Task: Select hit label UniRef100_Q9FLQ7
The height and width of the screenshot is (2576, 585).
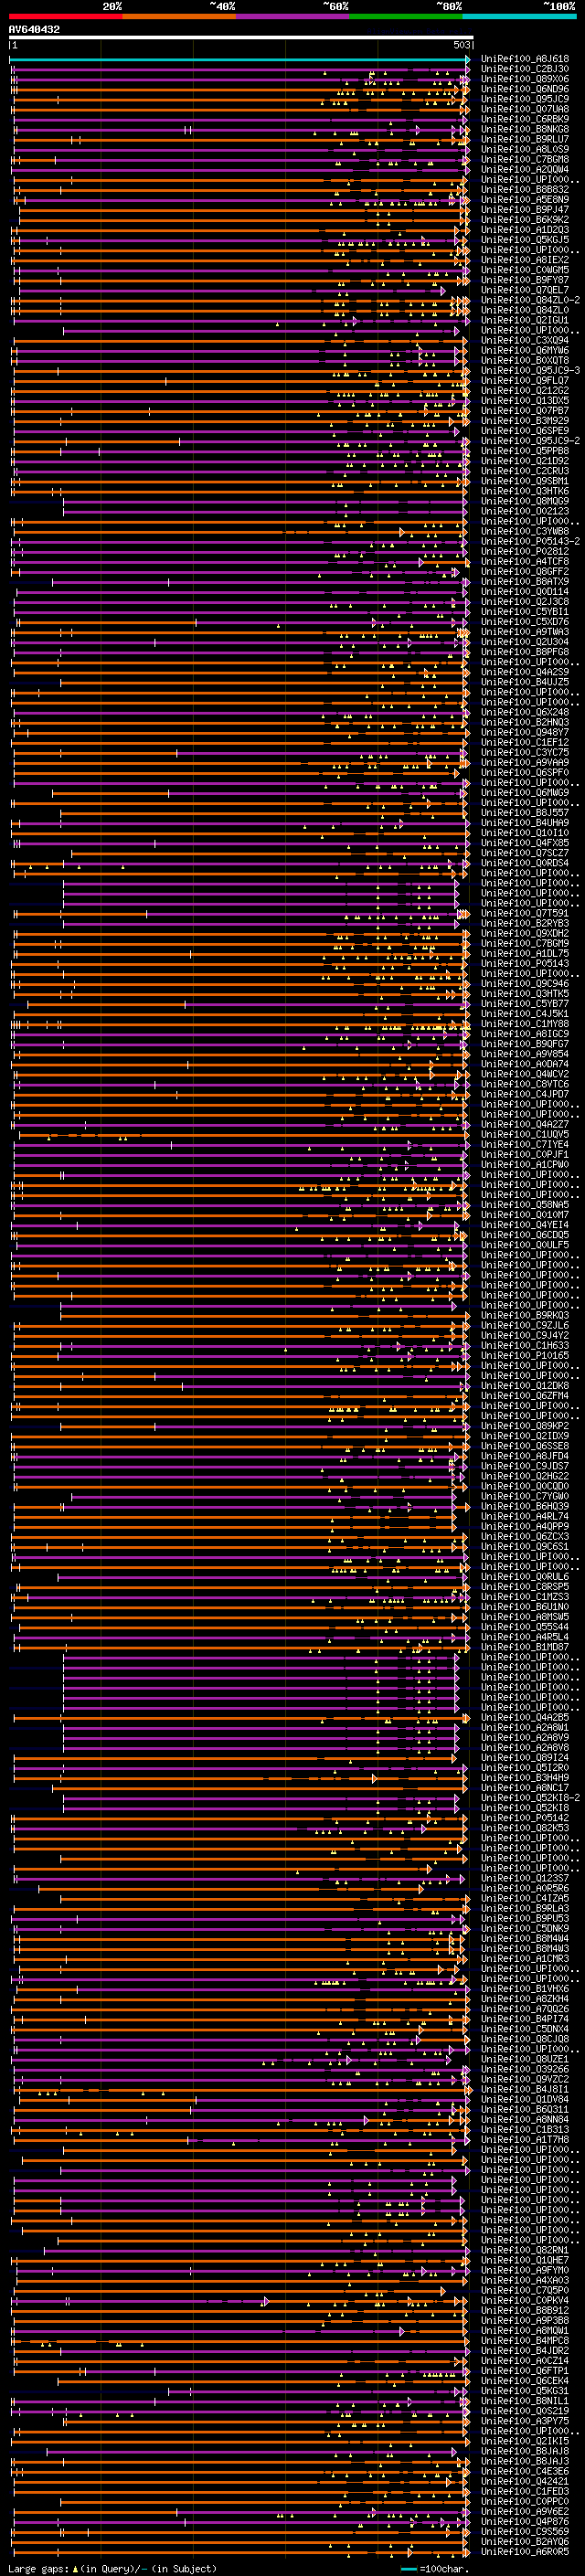Action: coord(525,380)
